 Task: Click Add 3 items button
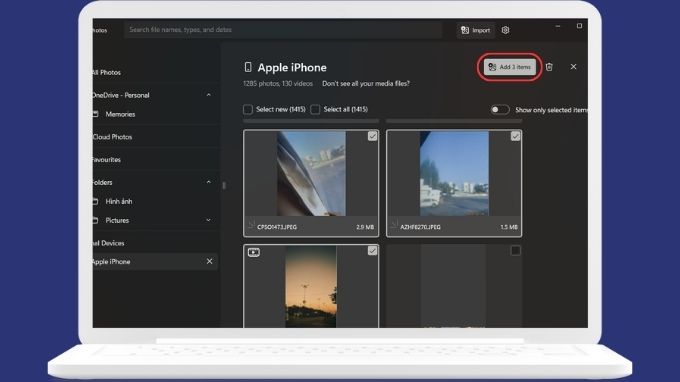(510, 67)
